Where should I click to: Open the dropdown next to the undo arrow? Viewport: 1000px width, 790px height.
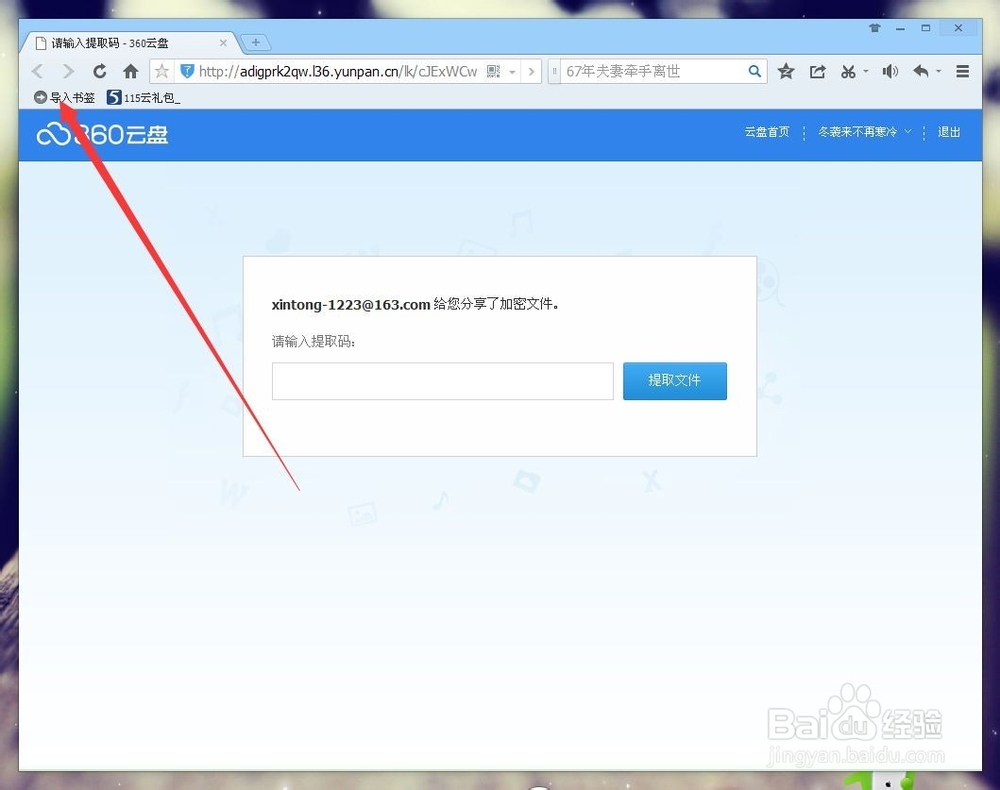click(938, 71)
